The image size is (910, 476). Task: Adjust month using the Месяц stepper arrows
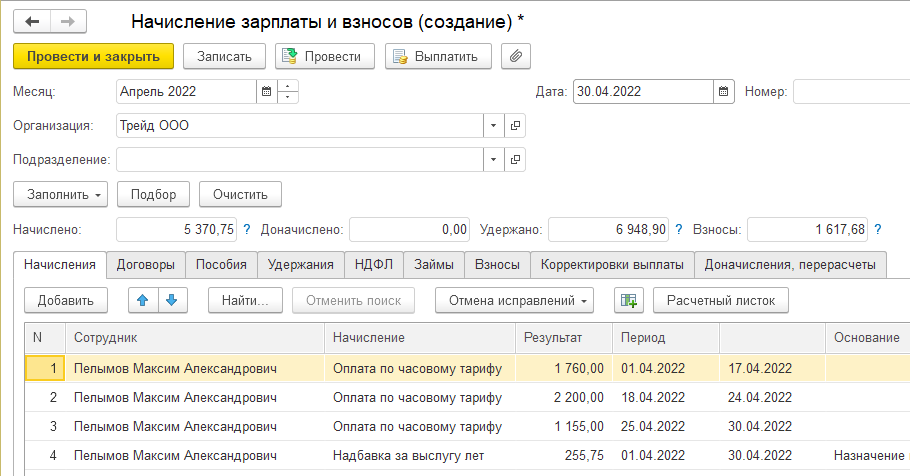click(x=289, y=91)
